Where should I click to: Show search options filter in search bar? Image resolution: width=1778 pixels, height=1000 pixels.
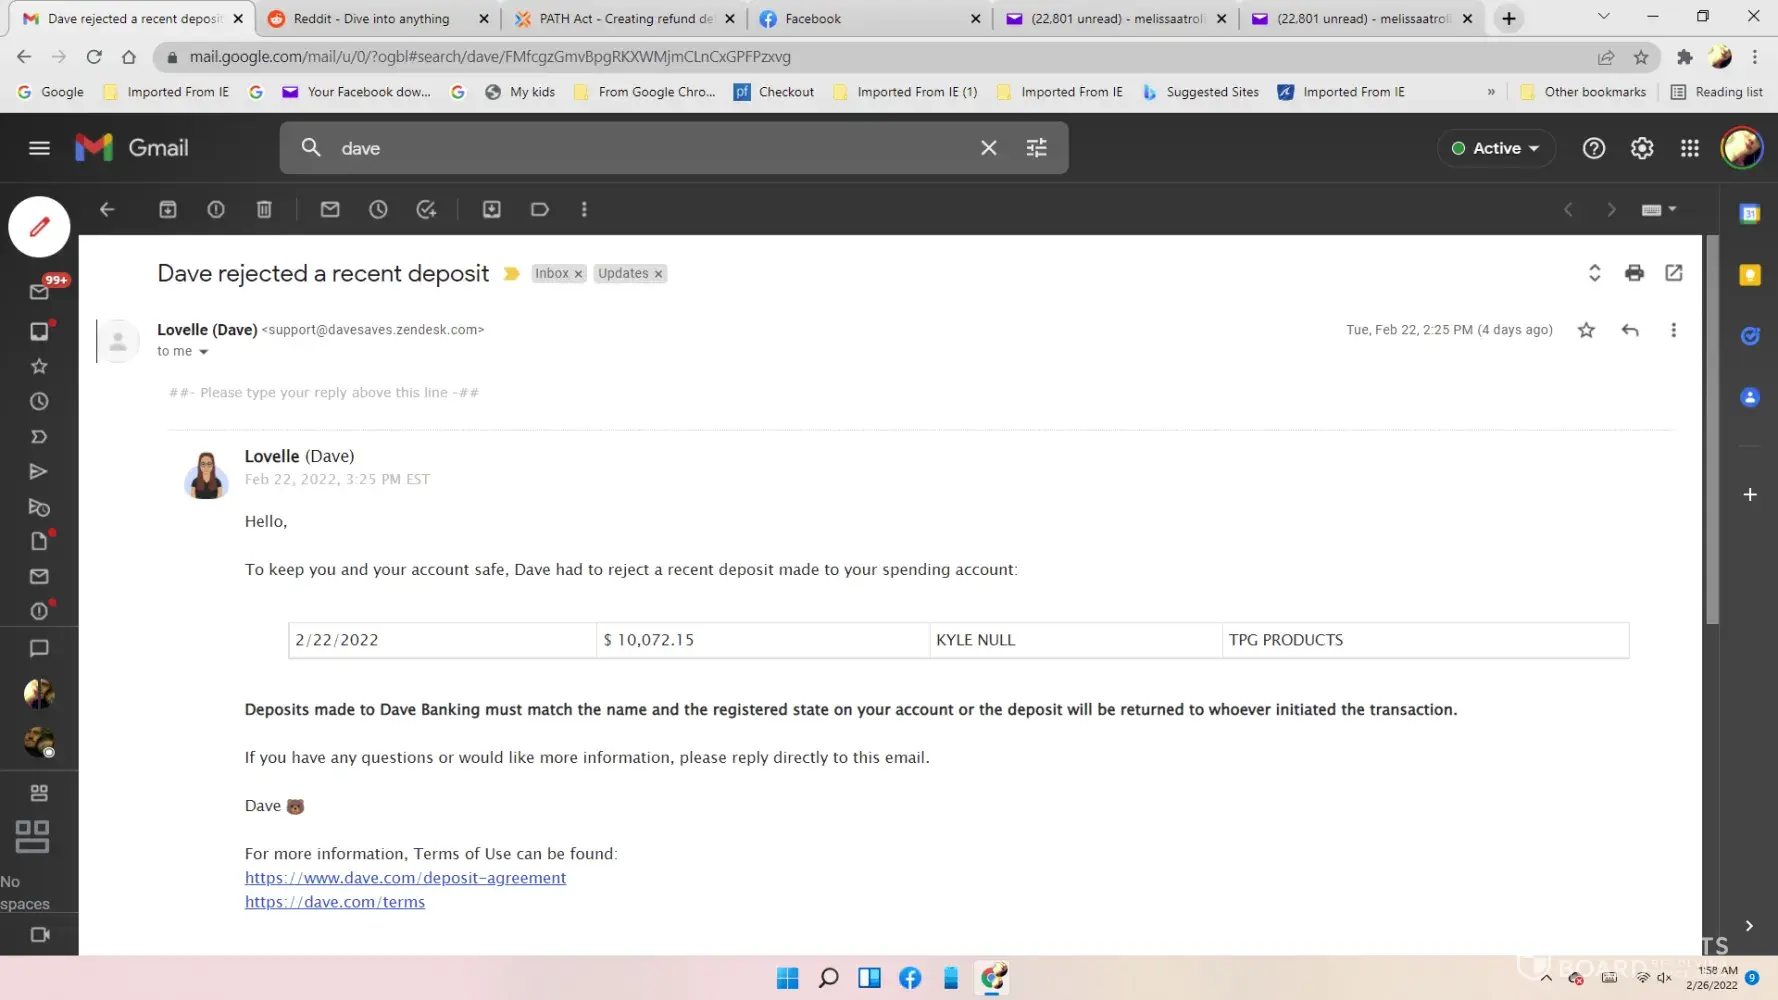[x=1036, y=148]
